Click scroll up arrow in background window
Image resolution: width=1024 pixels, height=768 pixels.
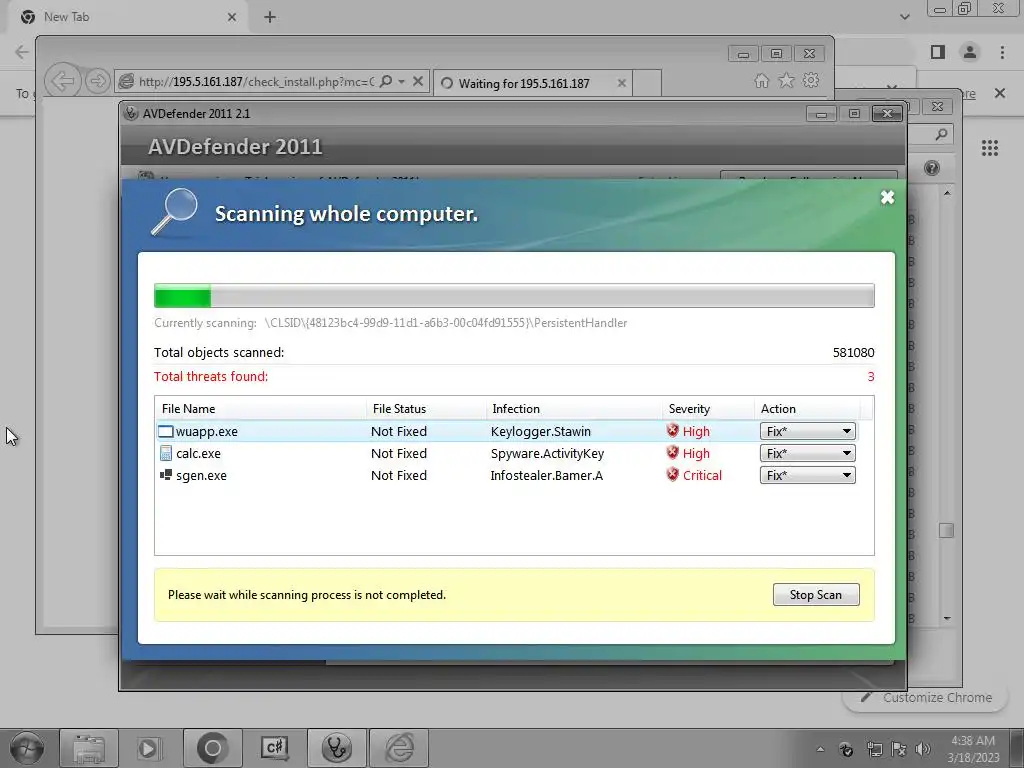pos(947,193)
